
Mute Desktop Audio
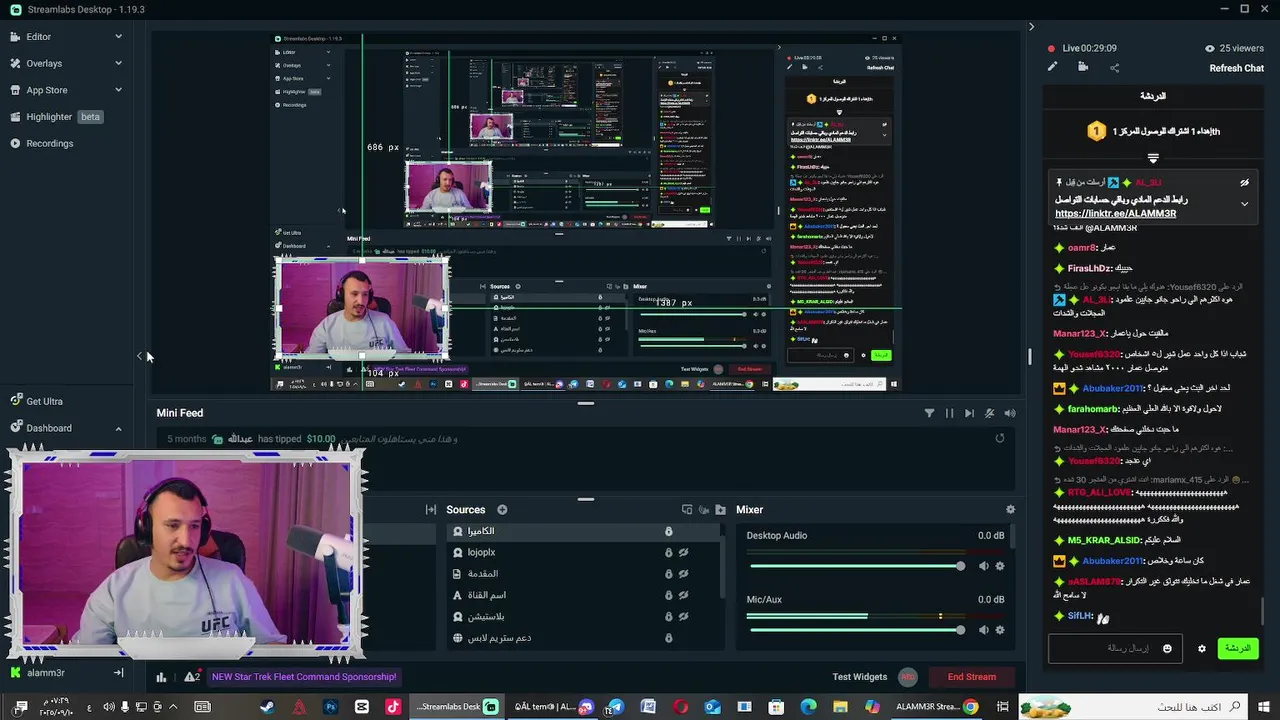[x=983, y=566]
